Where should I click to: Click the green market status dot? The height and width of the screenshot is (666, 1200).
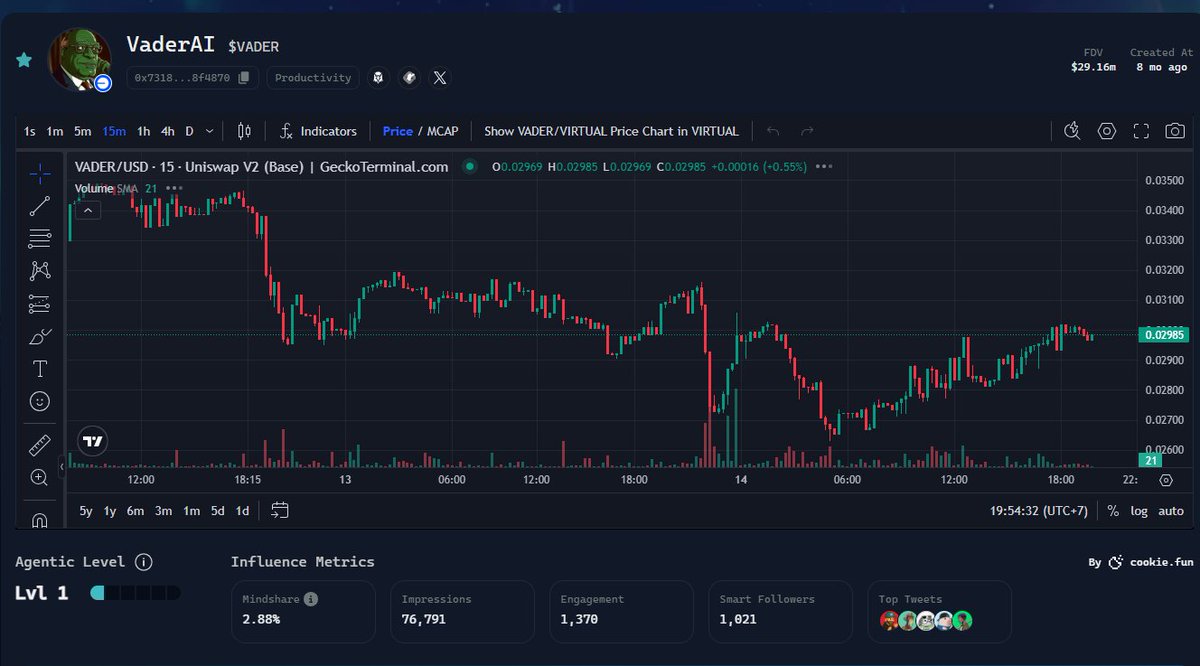point(469,167)
